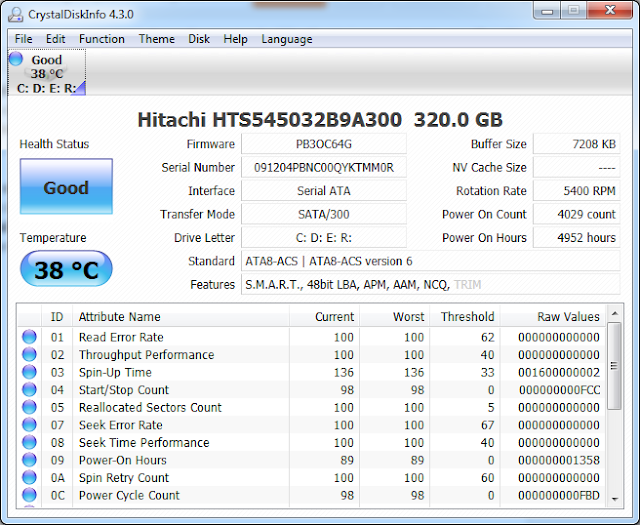Click the Rotation Rate field 5400 RPM
640x525 pixels.
576,191
